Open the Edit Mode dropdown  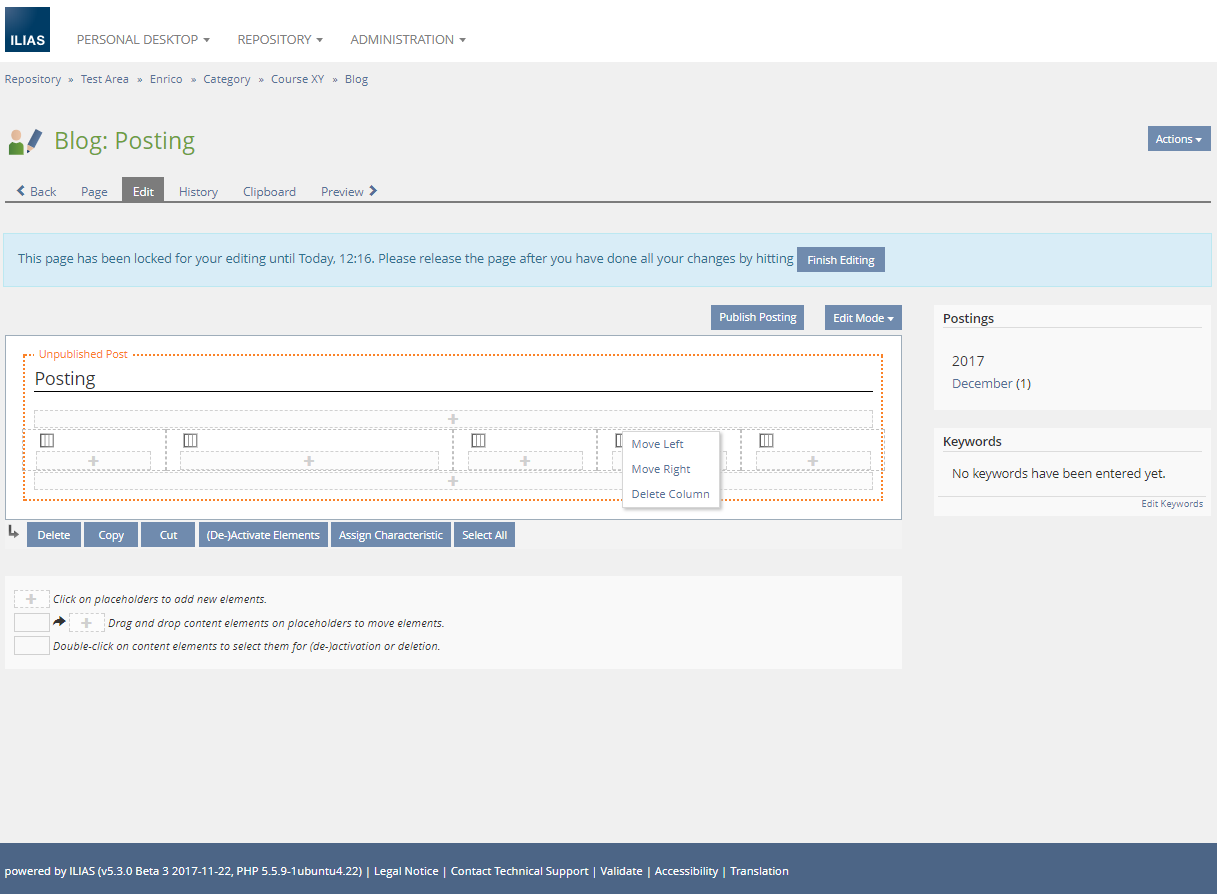click(863, 318)
